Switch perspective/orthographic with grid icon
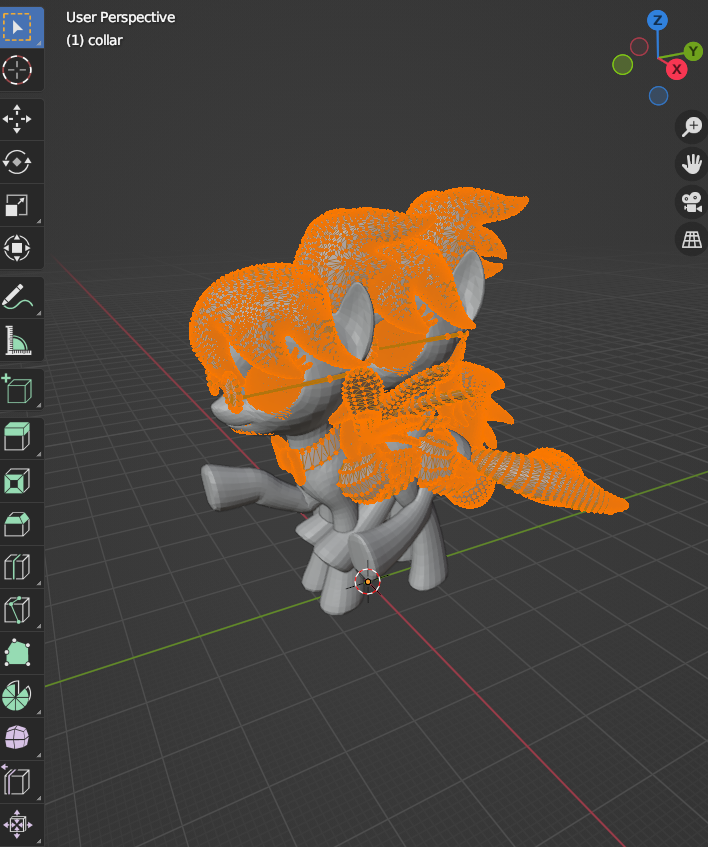 tap(692, 239)
